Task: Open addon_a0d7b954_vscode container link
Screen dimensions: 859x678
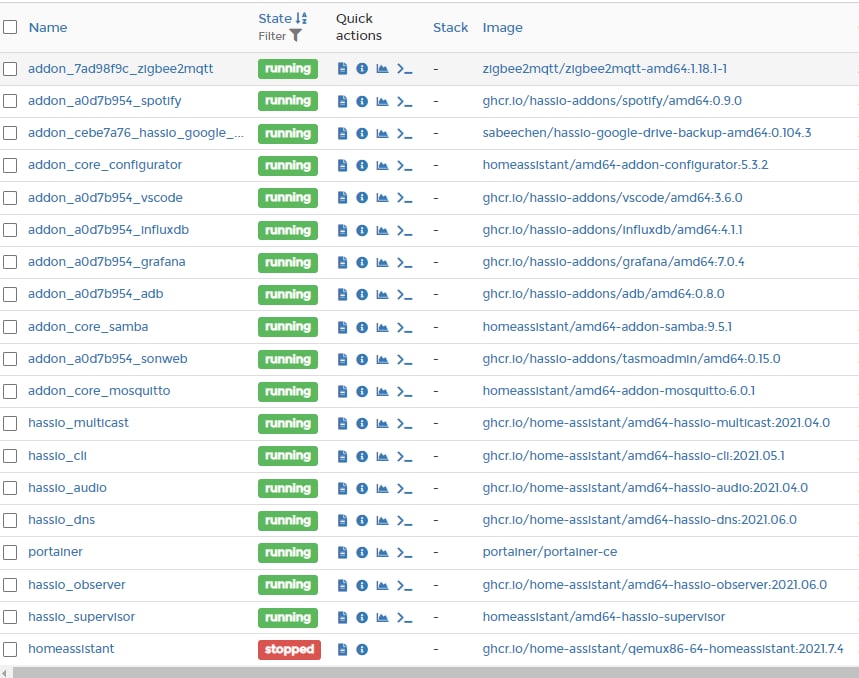Action: [x=105, y=198]
